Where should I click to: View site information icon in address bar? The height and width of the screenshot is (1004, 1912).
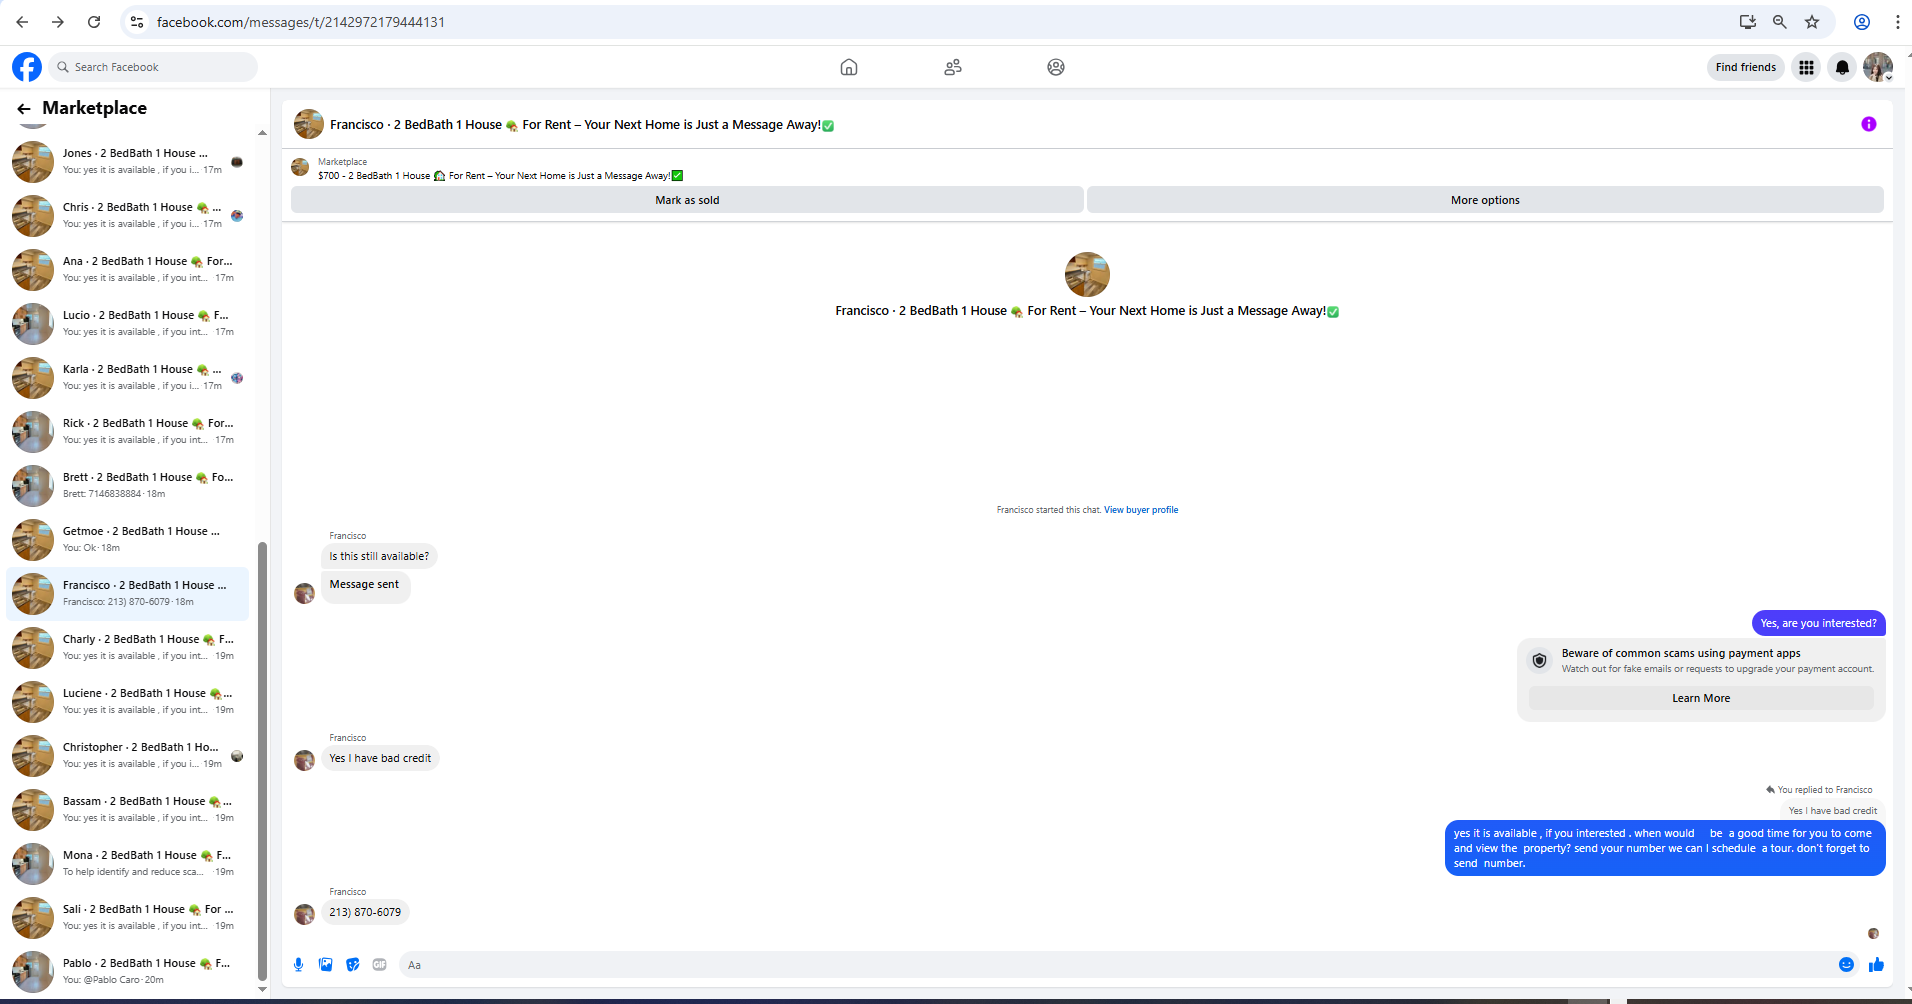(137, 22)
